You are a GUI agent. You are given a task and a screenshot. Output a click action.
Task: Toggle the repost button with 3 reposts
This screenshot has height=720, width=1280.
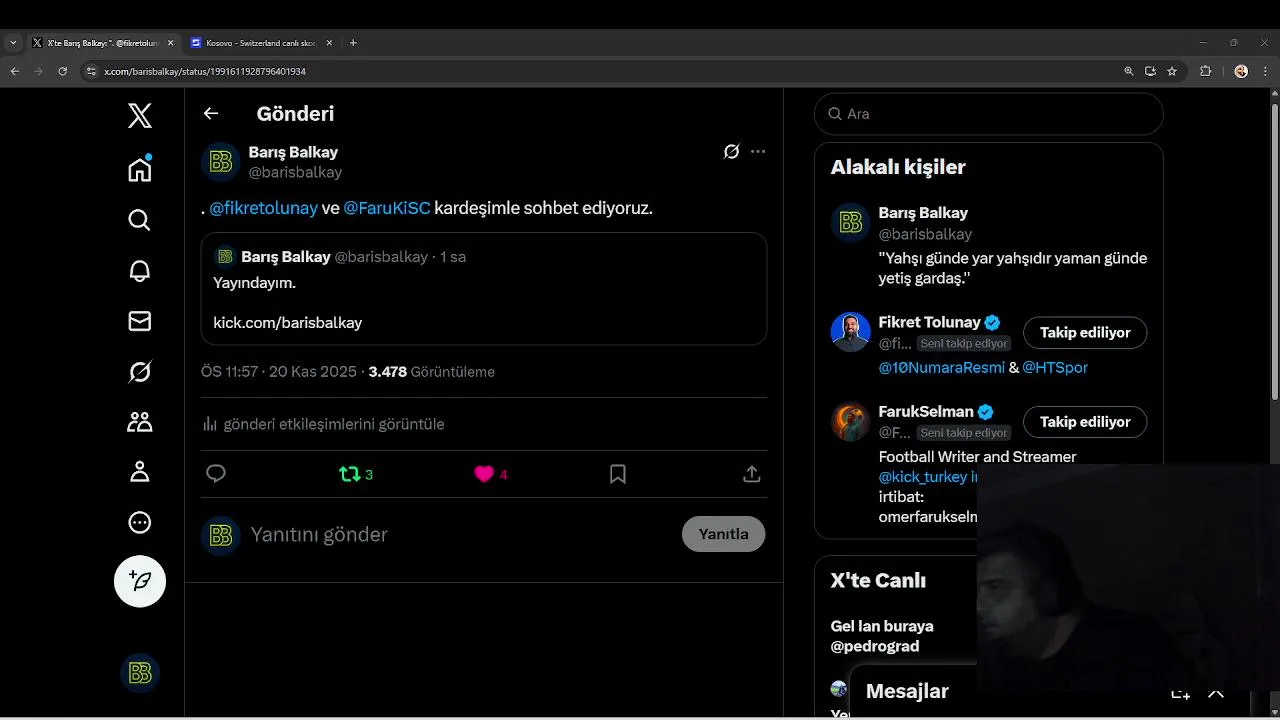(x=356, y=474)
